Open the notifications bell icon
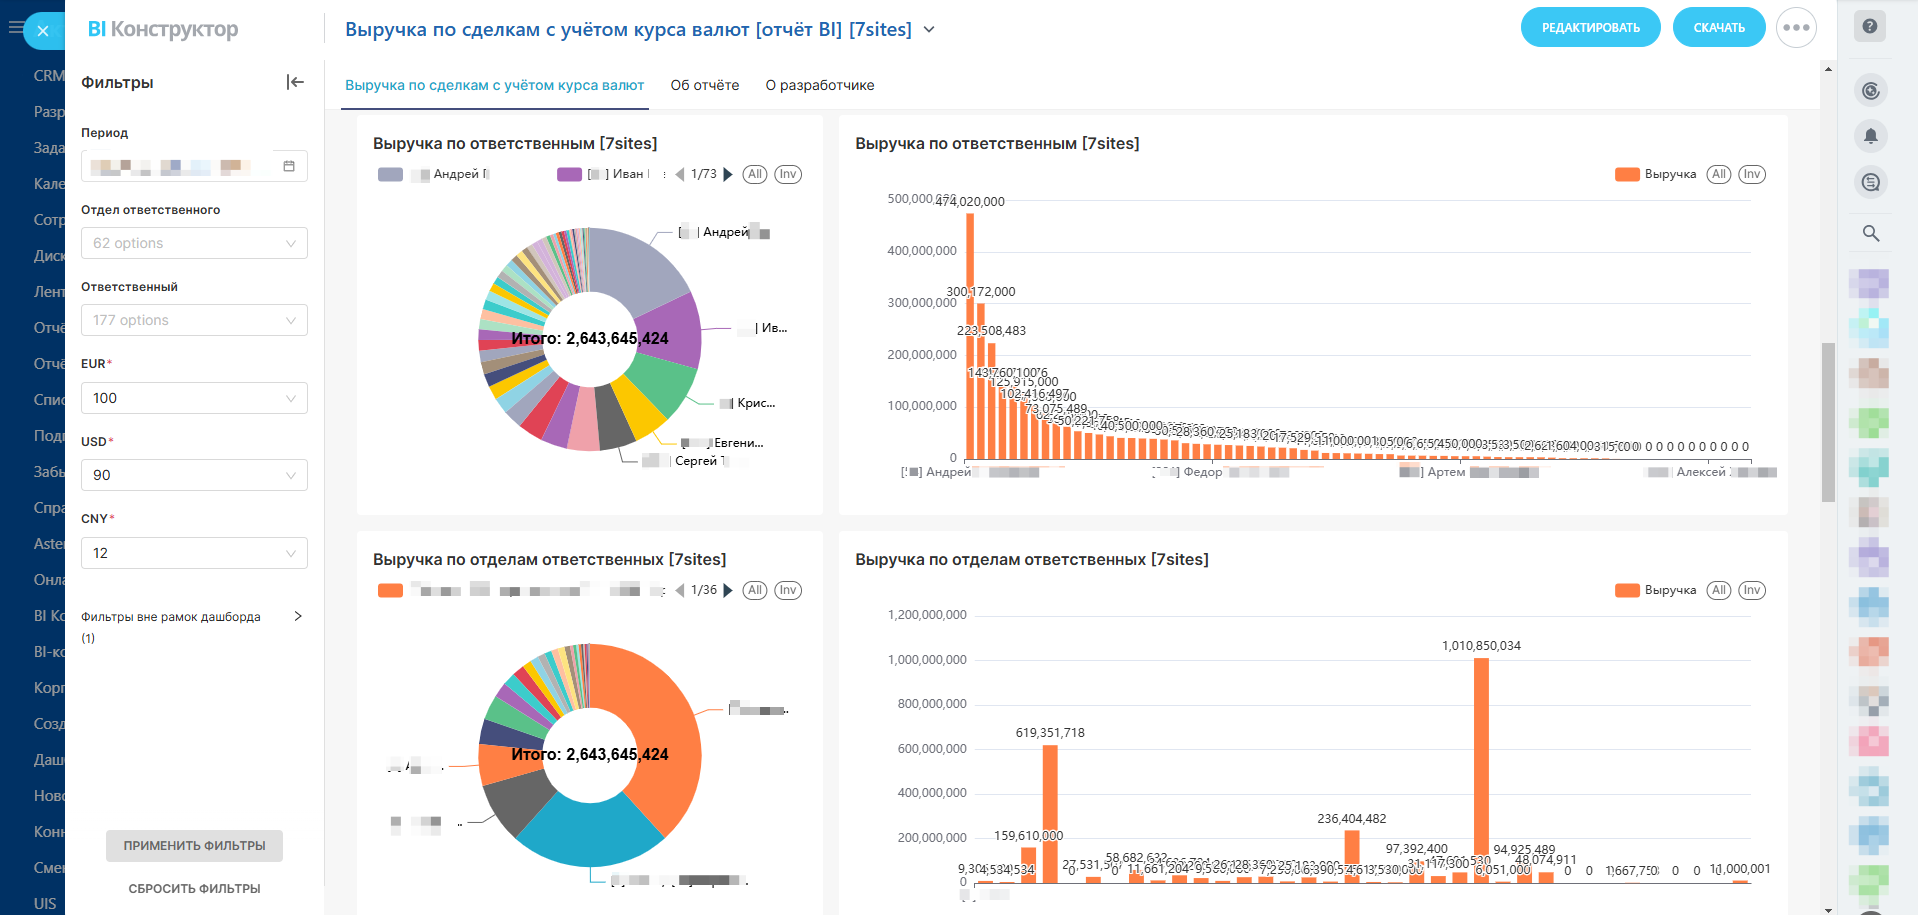Screen dimensions: 1918x915 1870,136
